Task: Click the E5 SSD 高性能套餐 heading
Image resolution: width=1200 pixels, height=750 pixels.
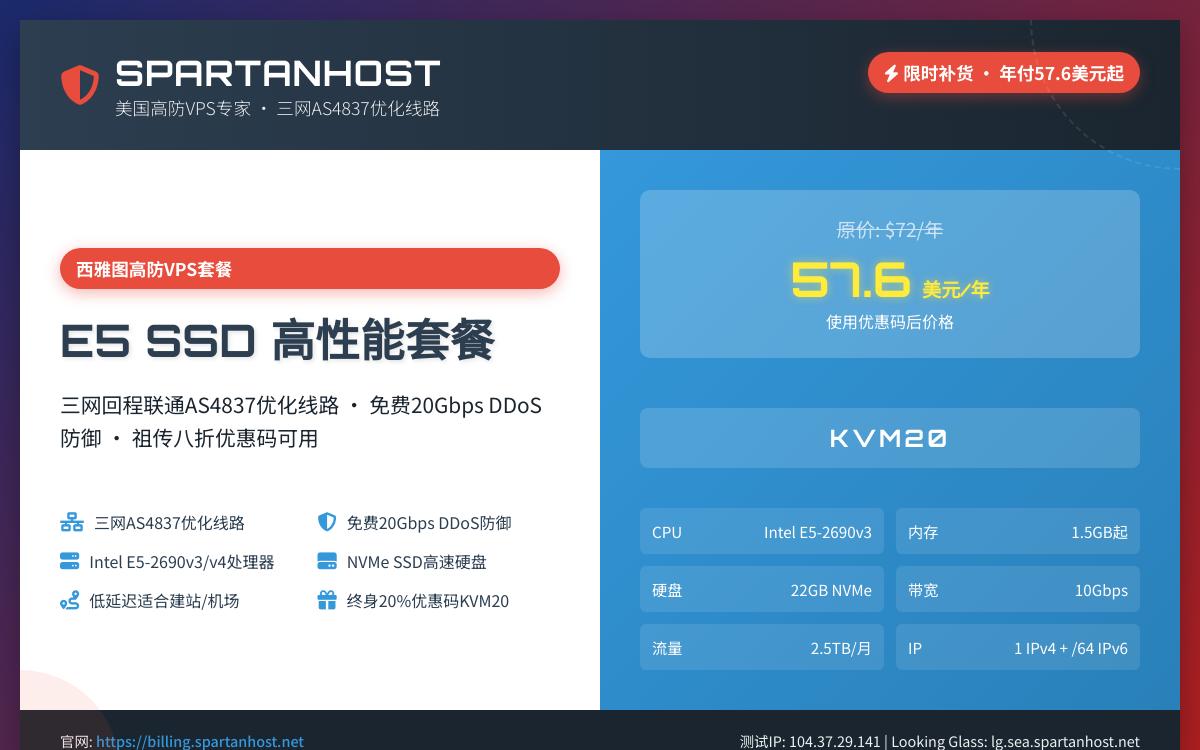Action: point(278,340)
